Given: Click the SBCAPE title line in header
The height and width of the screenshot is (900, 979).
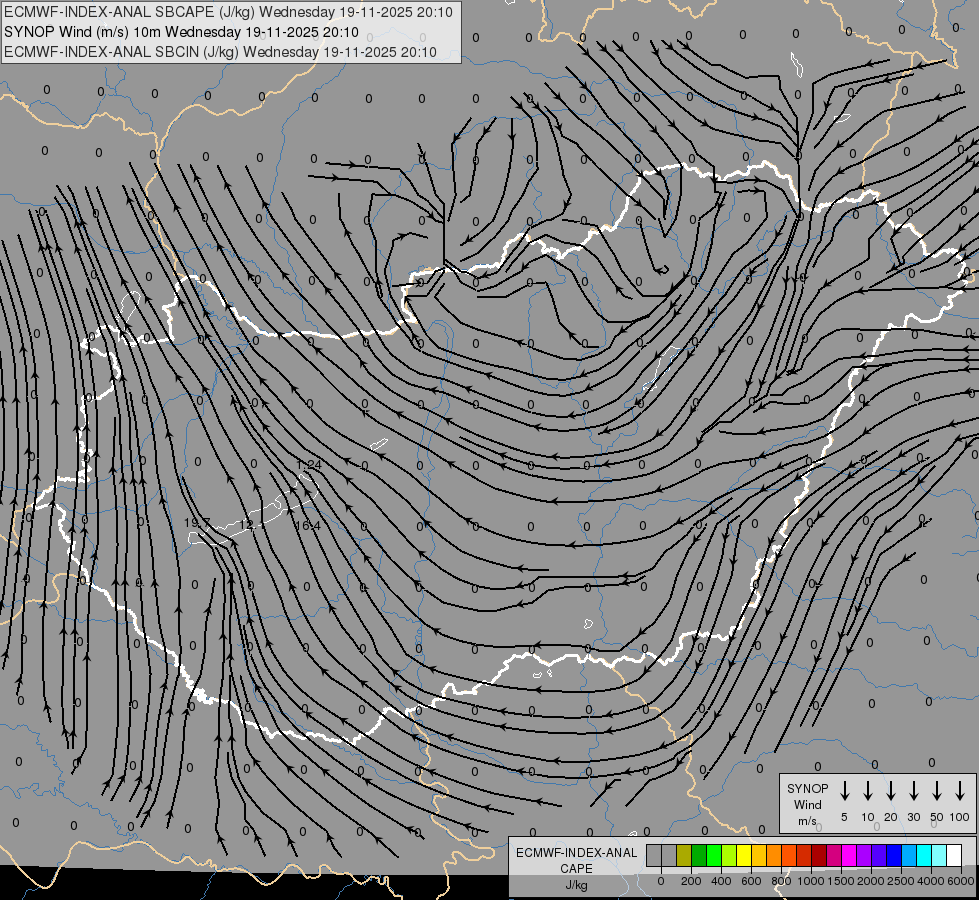Looking at the screenshot, I should (x=228, y=12).
